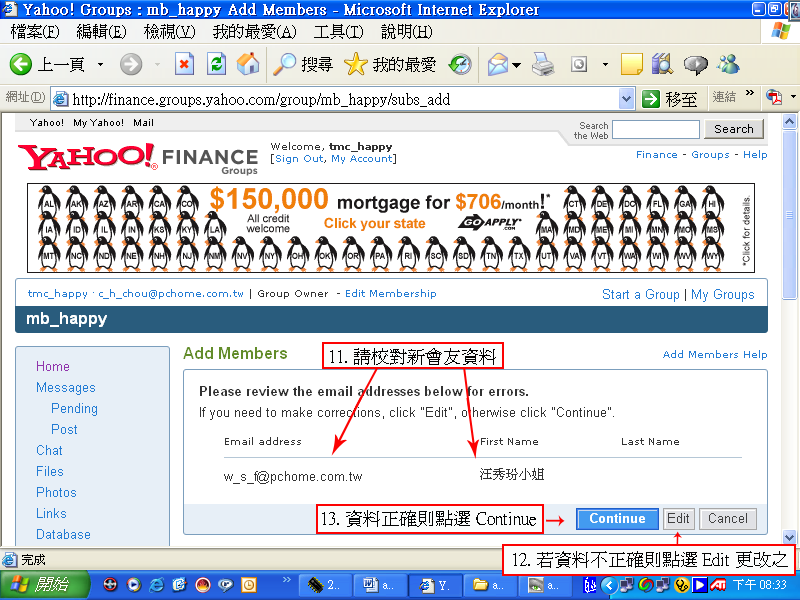
Task: Click the Continue button
Action: [617, 519]
